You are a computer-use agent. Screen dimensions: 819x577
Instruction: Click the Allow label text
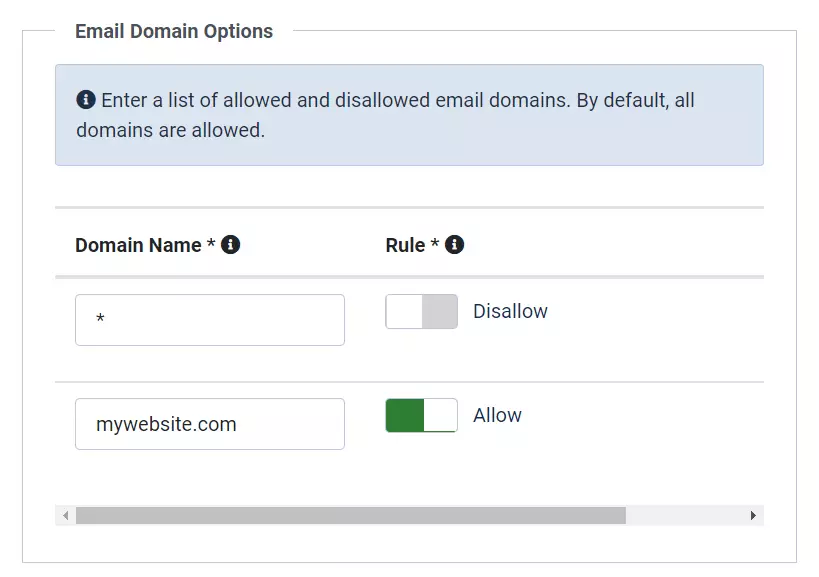[497, 415]
